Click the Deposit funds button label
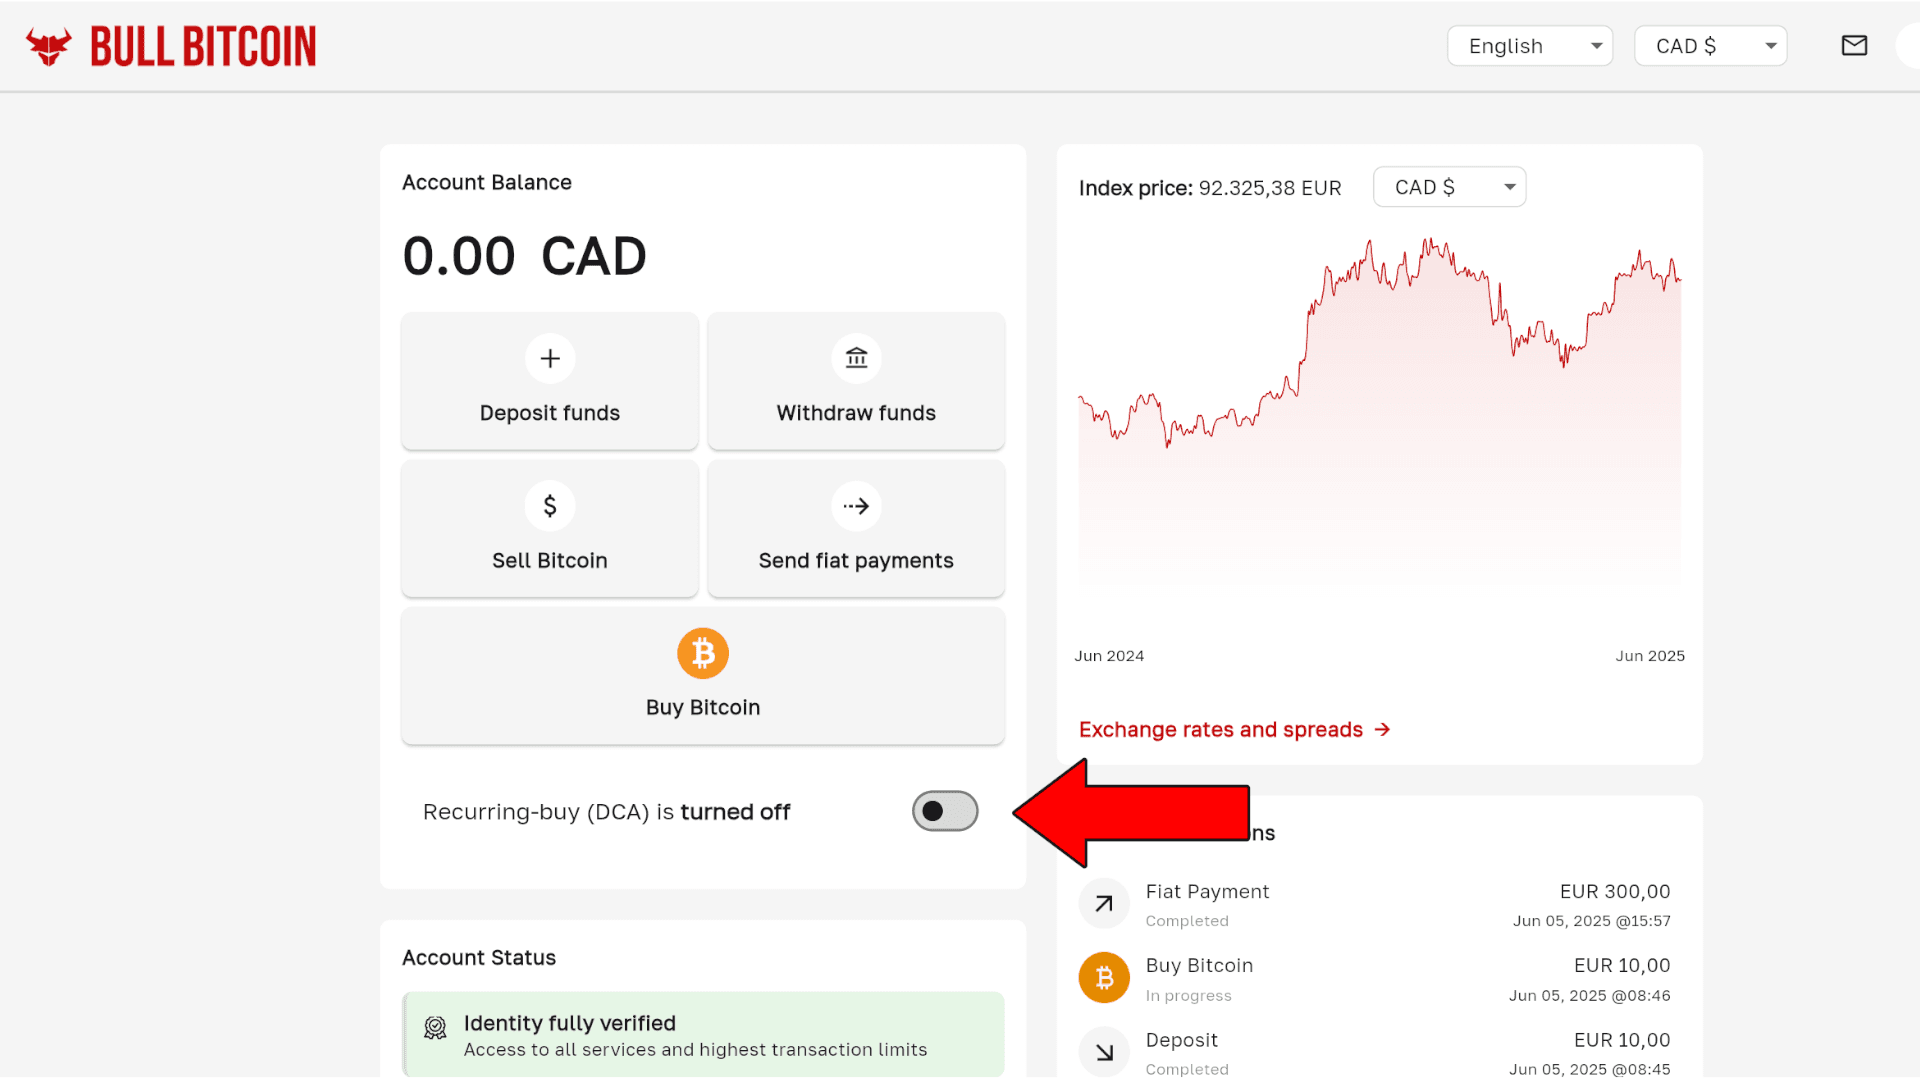Image resolution: width=1920 pixels, height=1080 pixels. (x=550, y=413)
